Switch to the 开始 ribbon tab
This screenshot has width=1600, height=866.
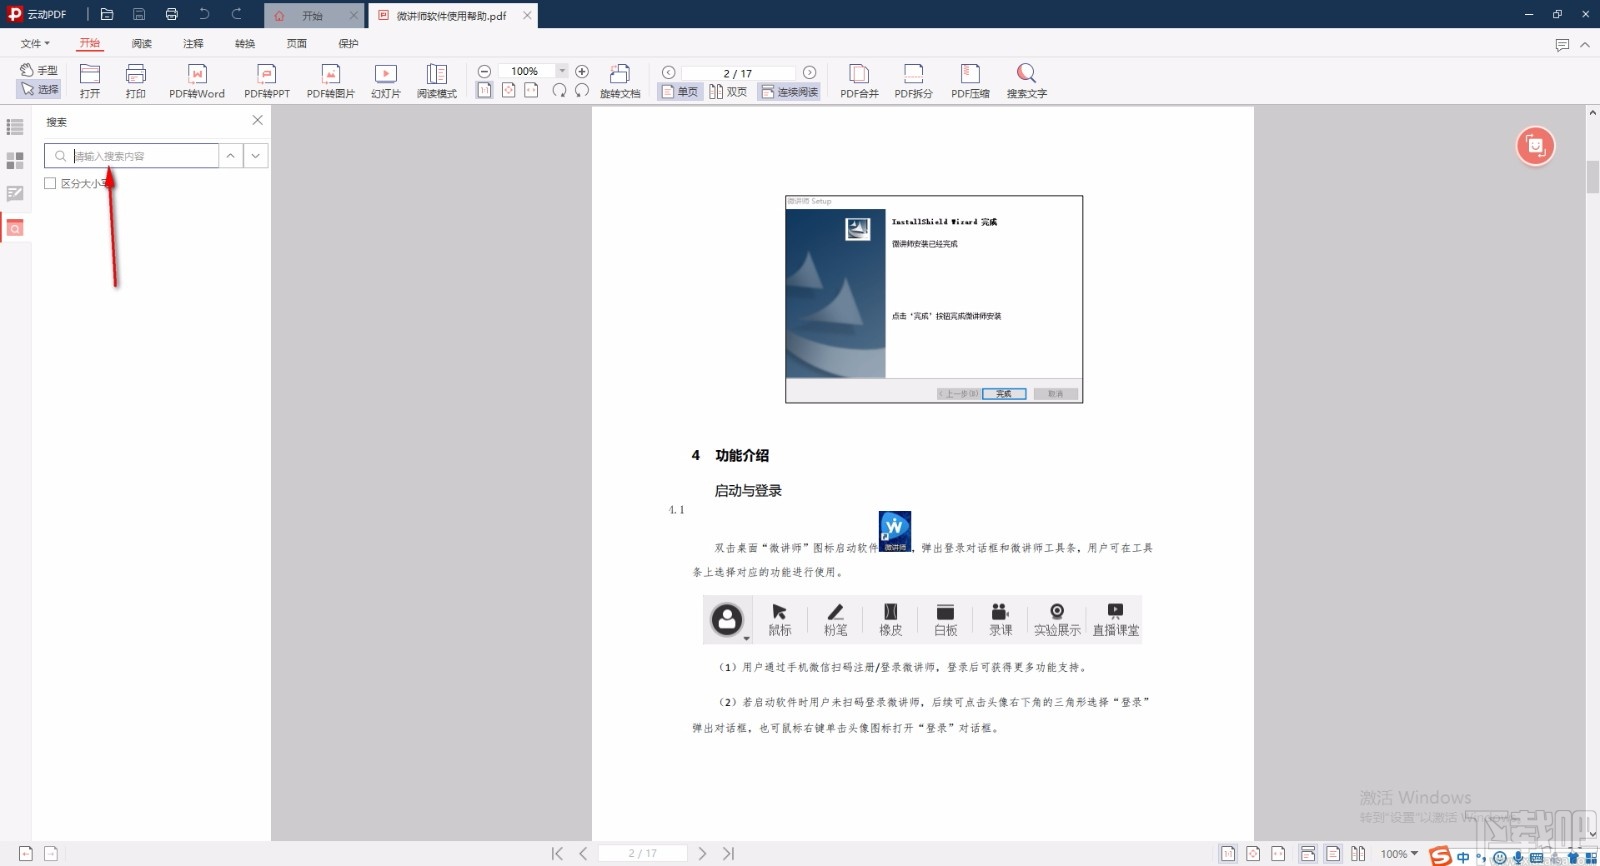click(90, 43)
